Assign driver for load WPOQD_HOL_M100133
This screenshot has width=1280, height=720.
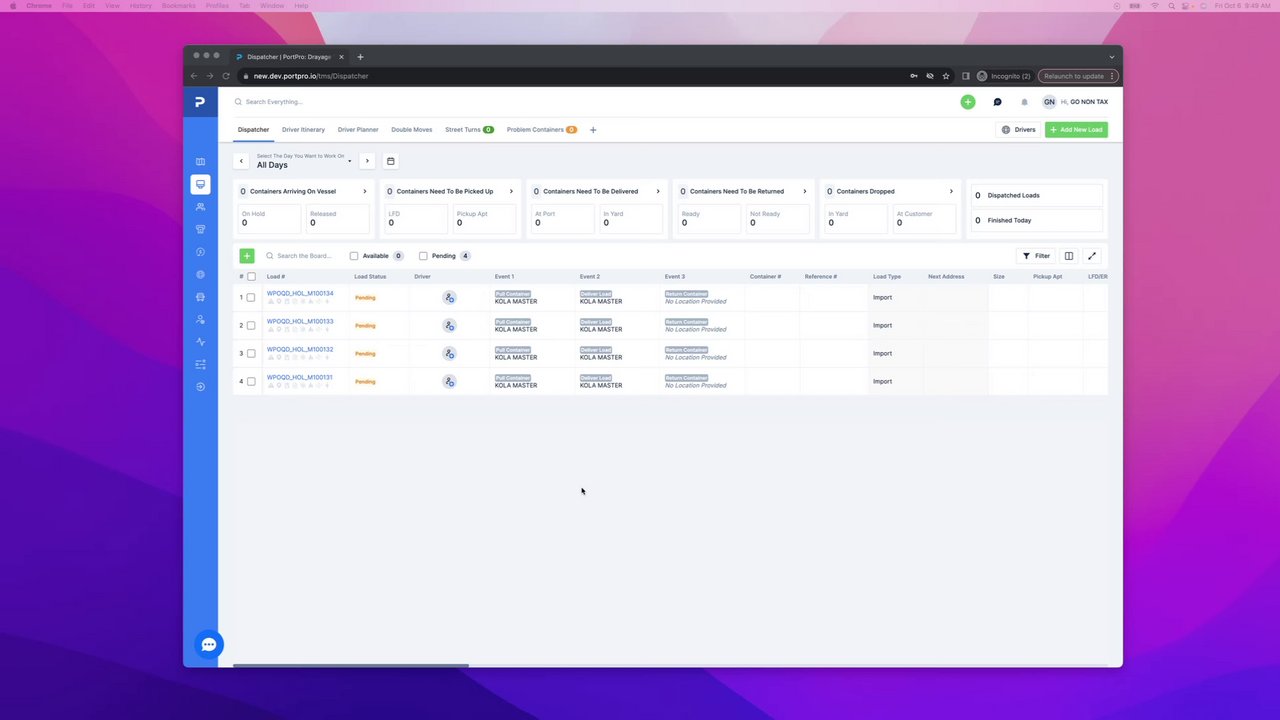click(x=449, y=325)
